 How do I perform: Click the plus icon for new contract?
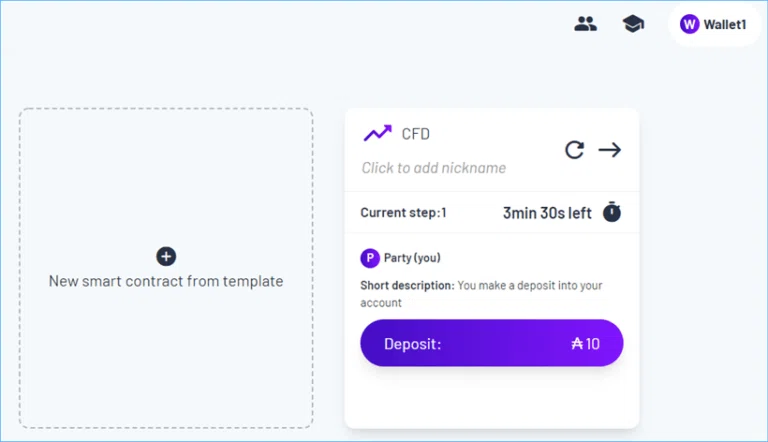tap(166, 256)
